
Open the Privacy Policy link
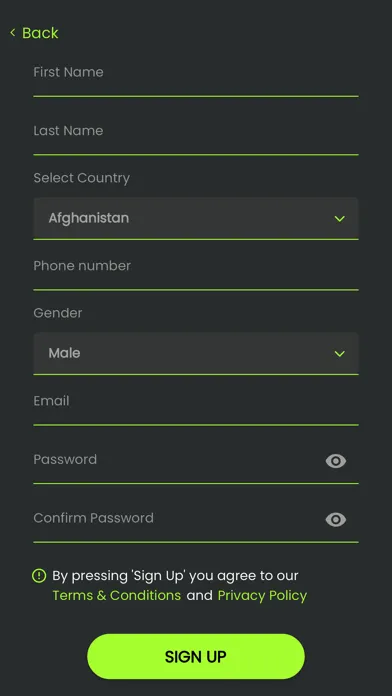[262, 595]
